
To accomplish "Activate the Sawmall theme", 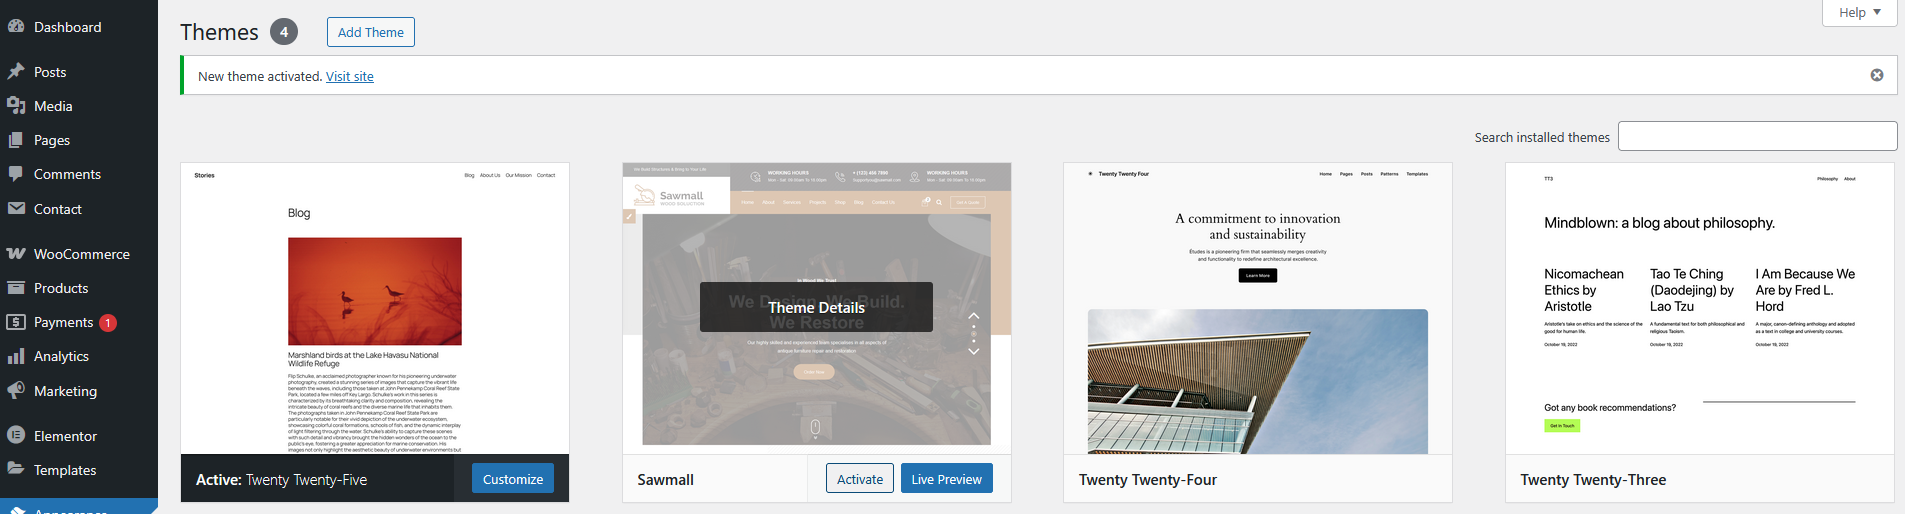I will click(860, 479).
